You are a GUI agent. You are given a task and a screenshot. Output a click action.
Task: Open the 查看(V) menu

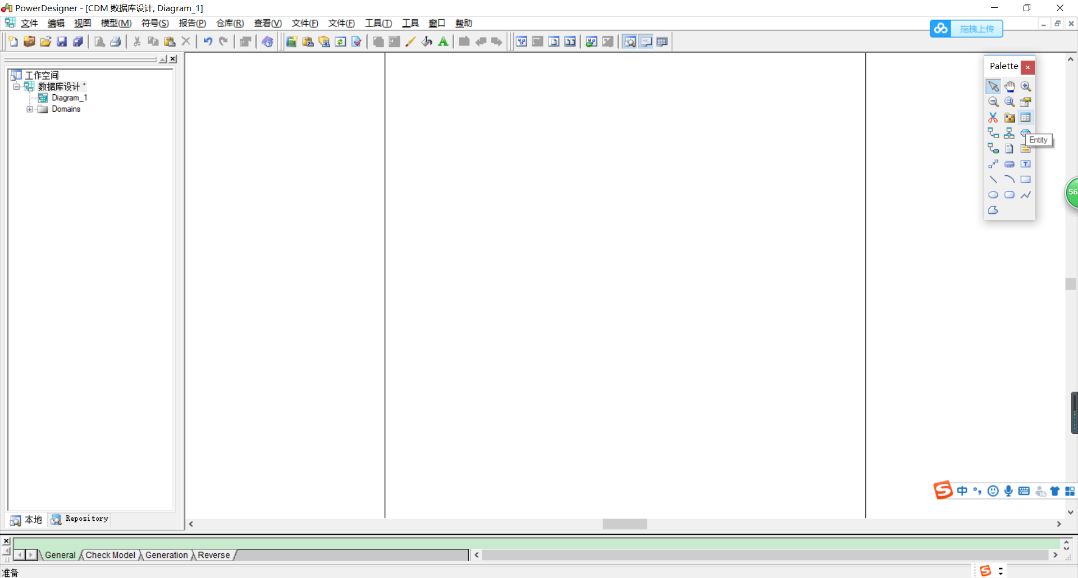point(268,23)
